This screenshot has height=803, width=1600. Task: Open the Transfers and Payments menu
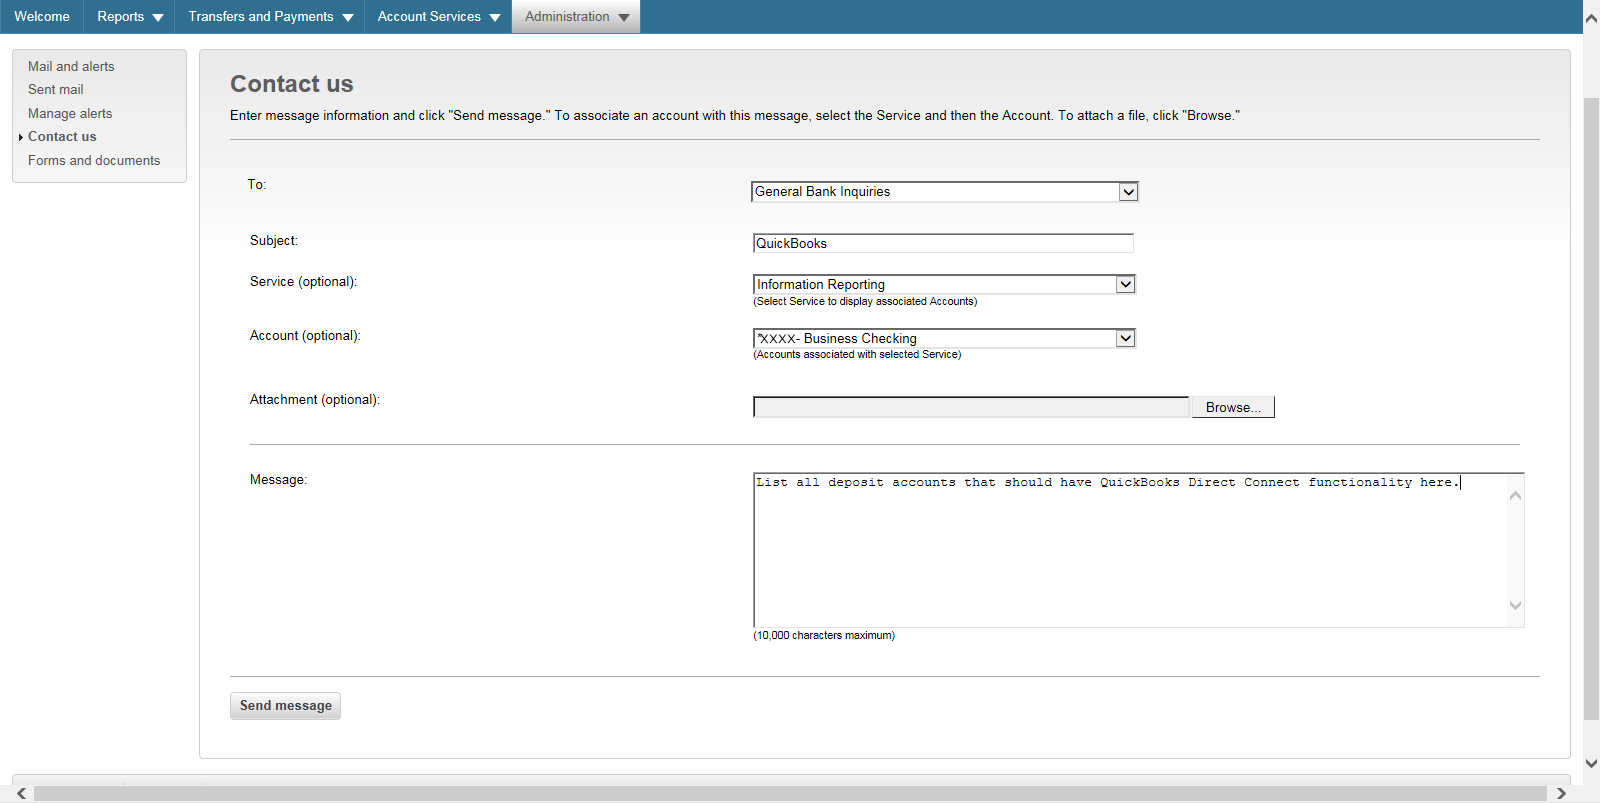pos(270,17)
